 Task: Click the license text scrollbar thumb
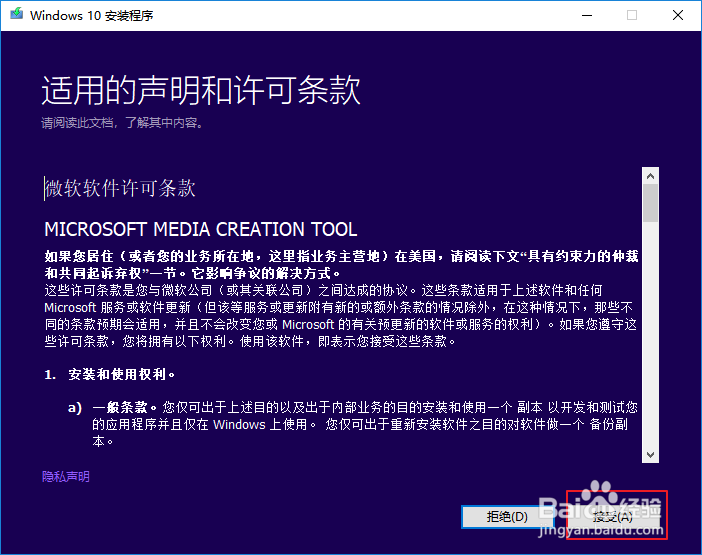pos(651,204)
